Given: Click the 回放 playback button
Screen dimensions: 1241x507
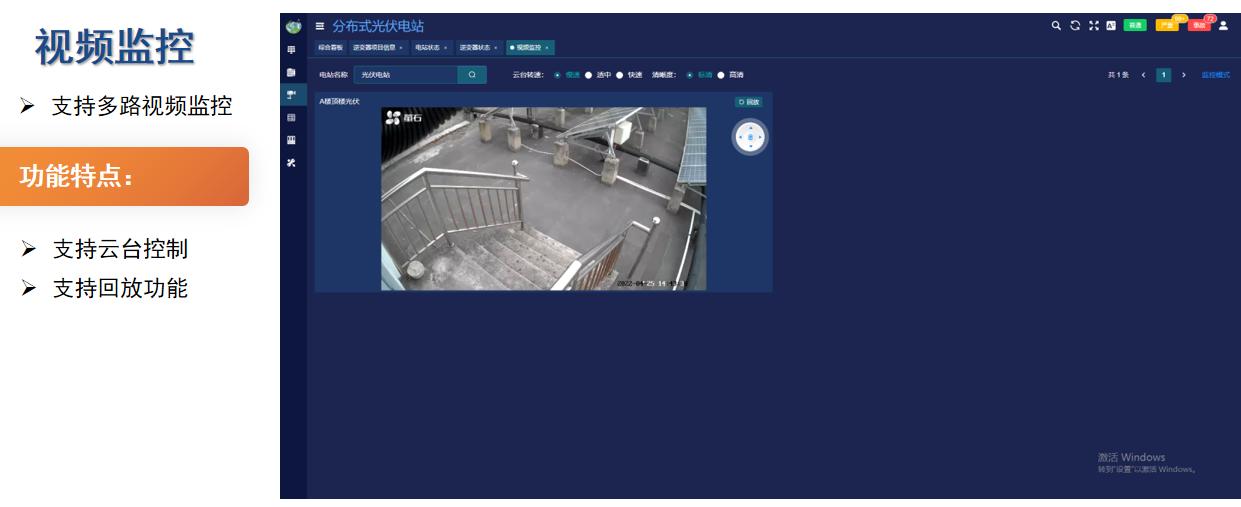Looking at the screenshot, I should pyautogui.click(x=749, y=102).
